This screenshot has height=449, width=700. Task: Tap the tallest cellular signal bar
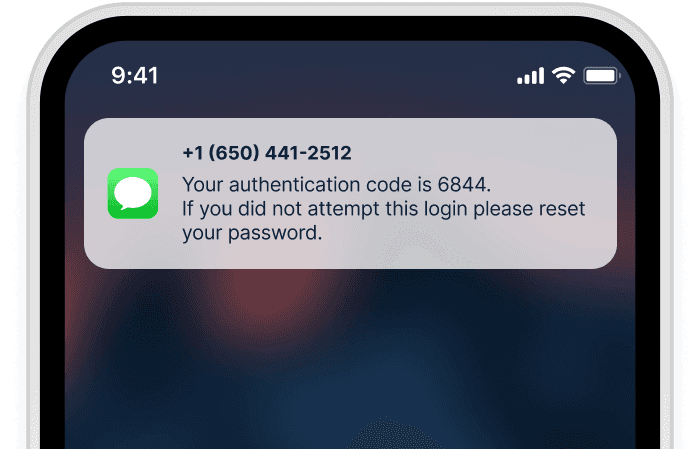click(542, 76)
